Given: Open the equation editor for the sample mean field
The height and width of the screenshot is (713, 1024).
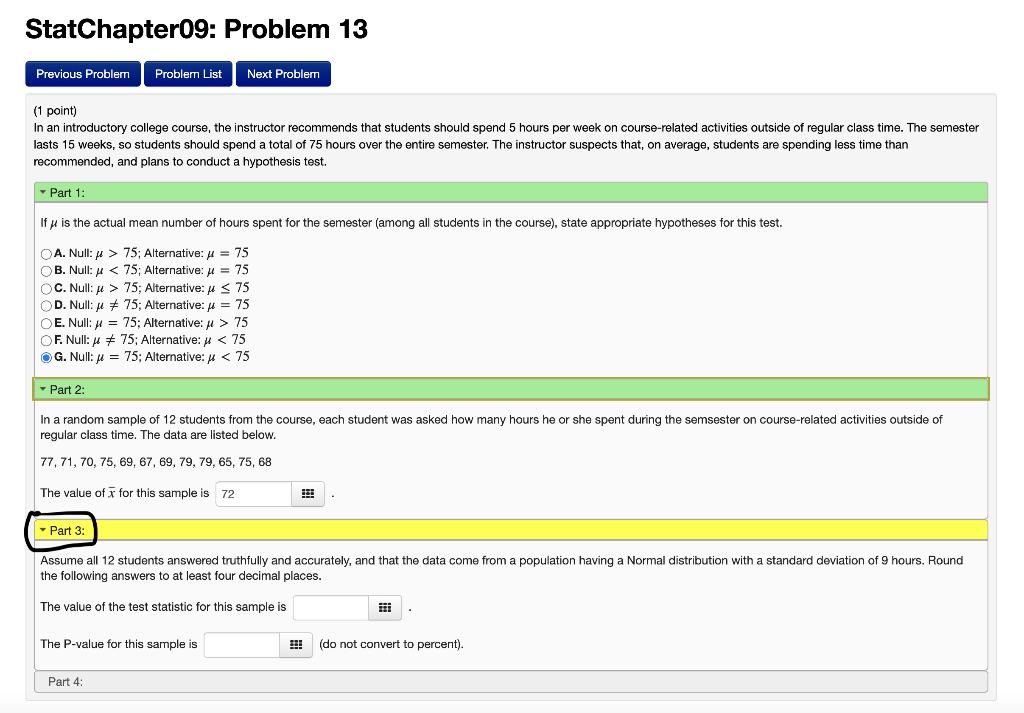Looking at the screenshot, I should (308, 493).
